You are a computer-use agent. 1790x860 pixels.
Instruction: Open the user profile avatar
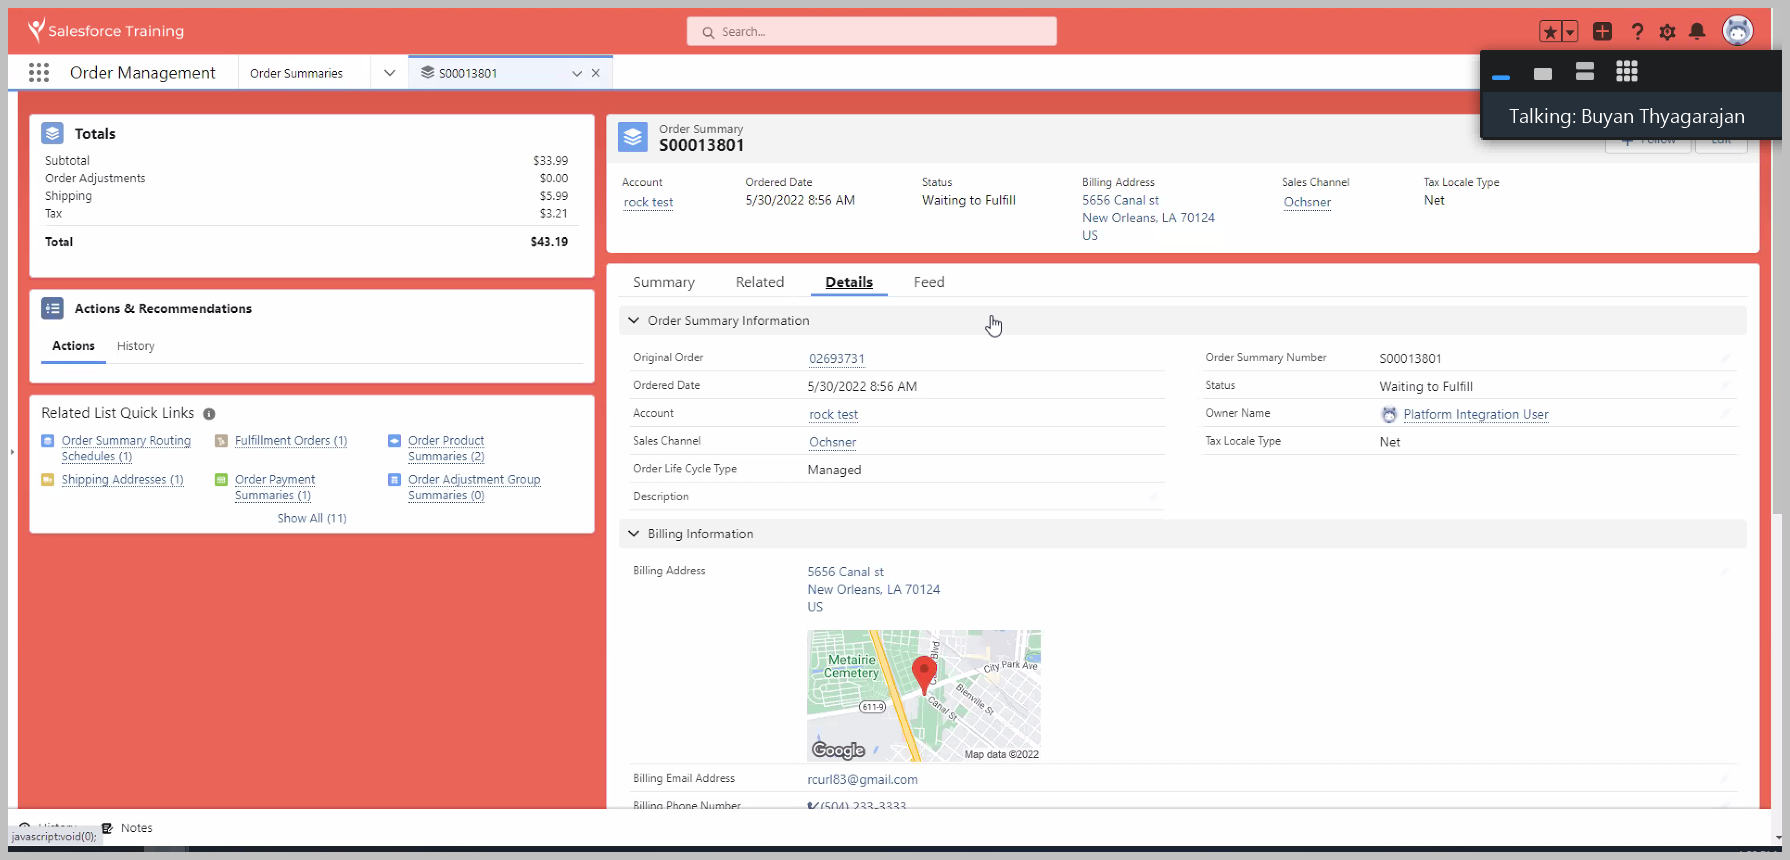[x=1738, y=31]
